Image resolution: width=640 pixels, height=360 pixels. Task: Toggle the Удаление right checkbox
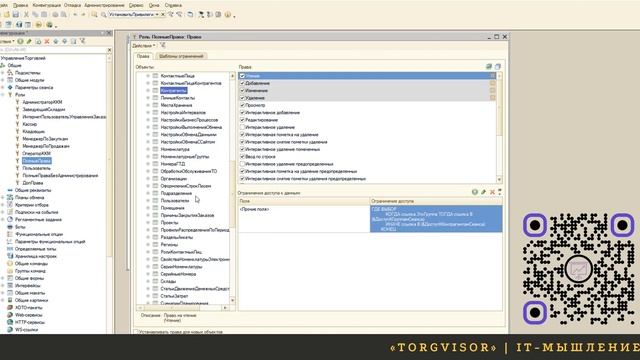pos(242,98)
